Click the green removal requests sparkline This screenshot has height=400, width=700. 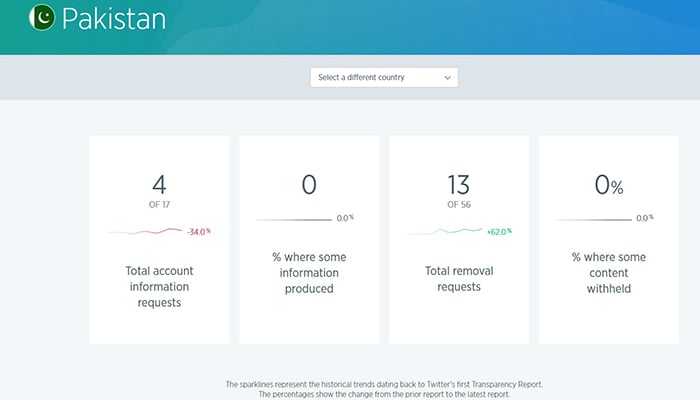pyautogui.click(x=445, y=231)
